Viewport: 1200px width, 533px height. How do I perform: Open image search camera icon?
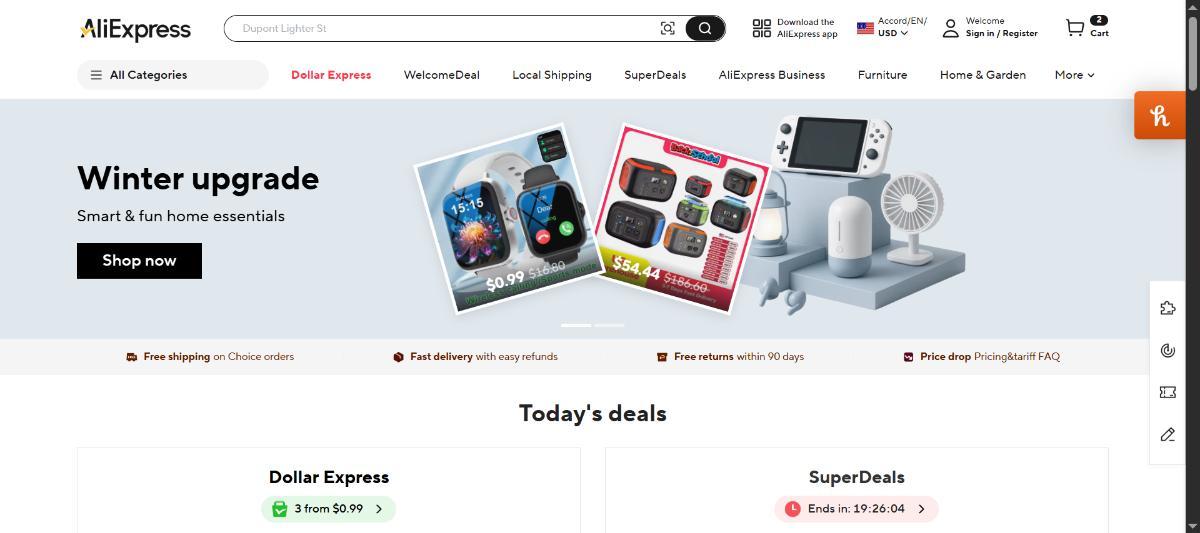pos(668,28)
